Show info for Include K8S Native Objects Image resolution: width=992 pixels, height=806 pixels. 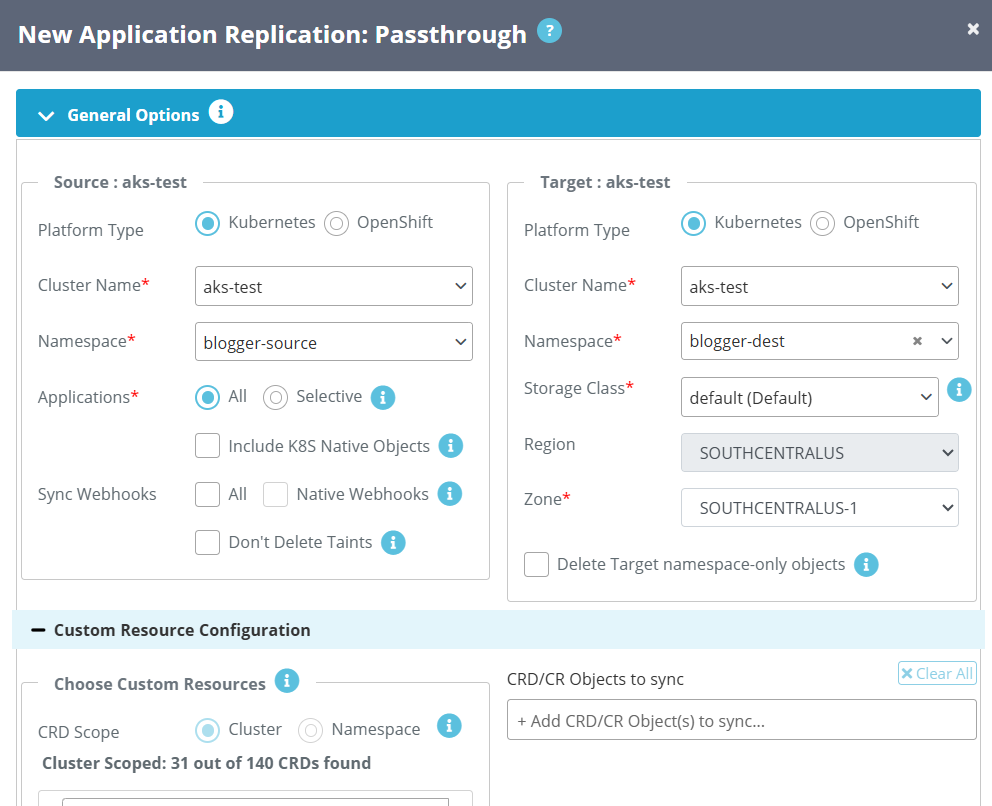pos(450,446)
